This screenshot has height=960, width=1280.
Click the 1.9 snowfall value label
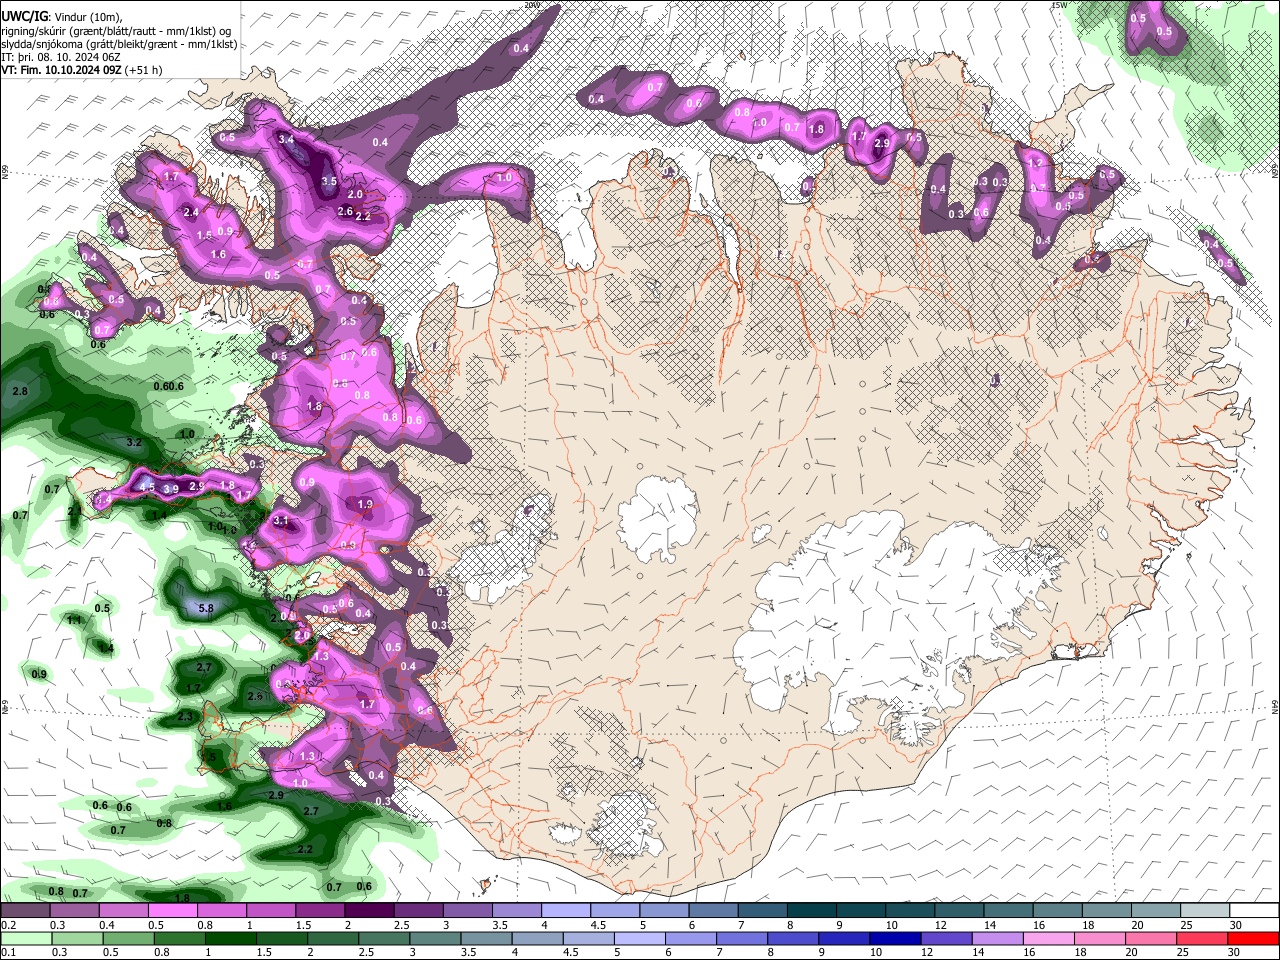coord(365,505)
